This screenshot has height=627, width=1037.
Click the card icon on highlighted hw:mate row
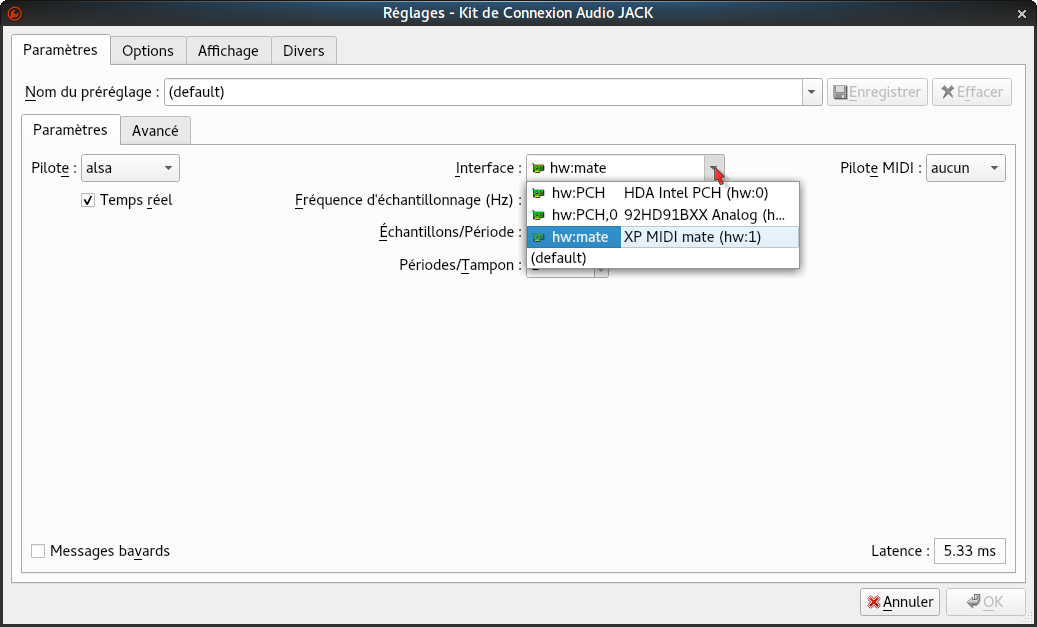tap(538, 237)
